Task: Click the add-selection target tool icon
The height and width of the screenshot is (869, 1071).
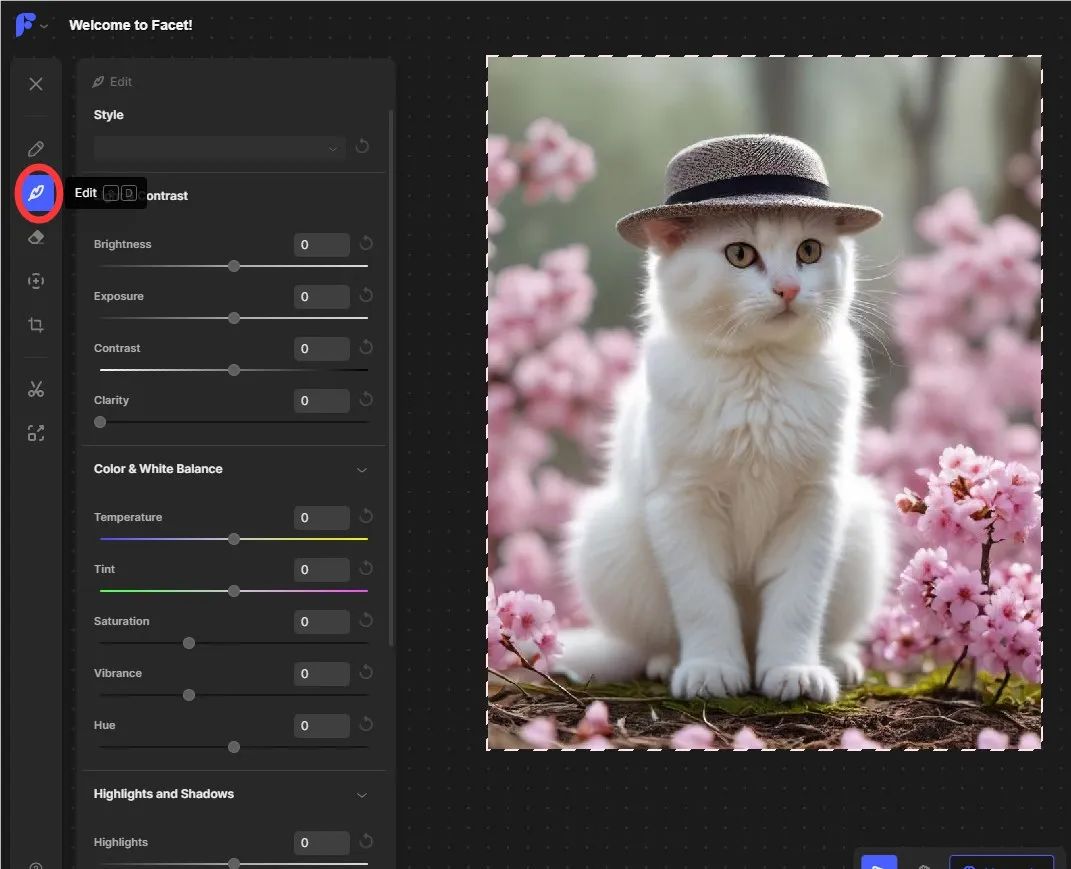Action: coord(36,281)
